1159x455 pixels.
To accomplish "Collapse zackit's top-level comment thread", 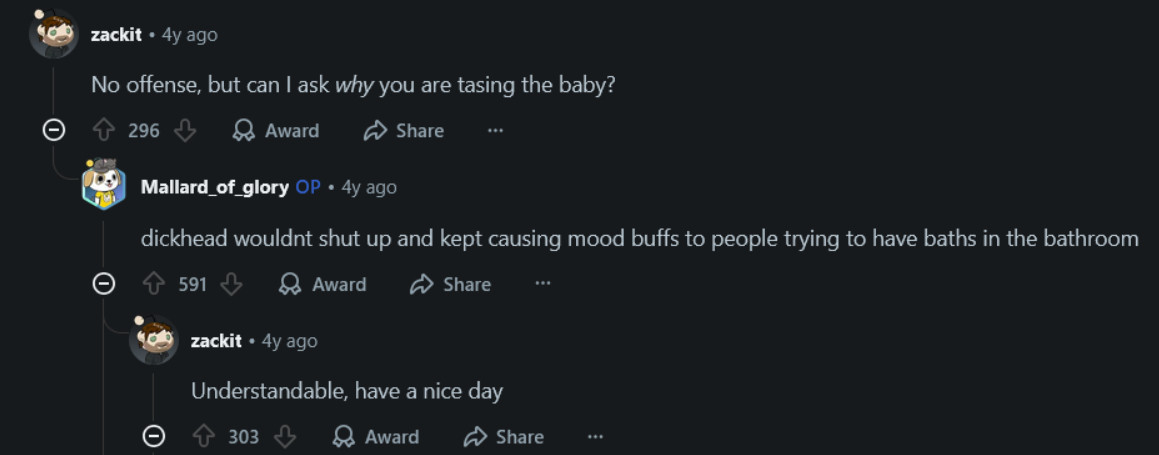I will pos(54,130).
